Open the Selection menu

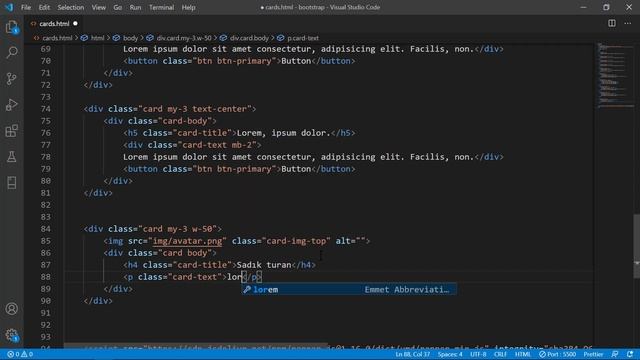pyautogui.click(x=71, y=7)
